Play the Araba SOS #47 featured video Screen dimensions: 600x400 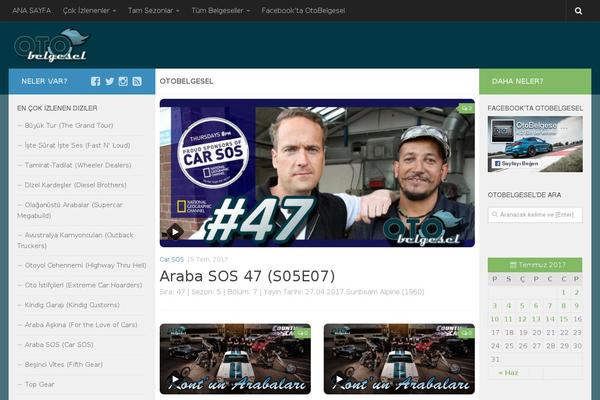click(x=175, y=232)
